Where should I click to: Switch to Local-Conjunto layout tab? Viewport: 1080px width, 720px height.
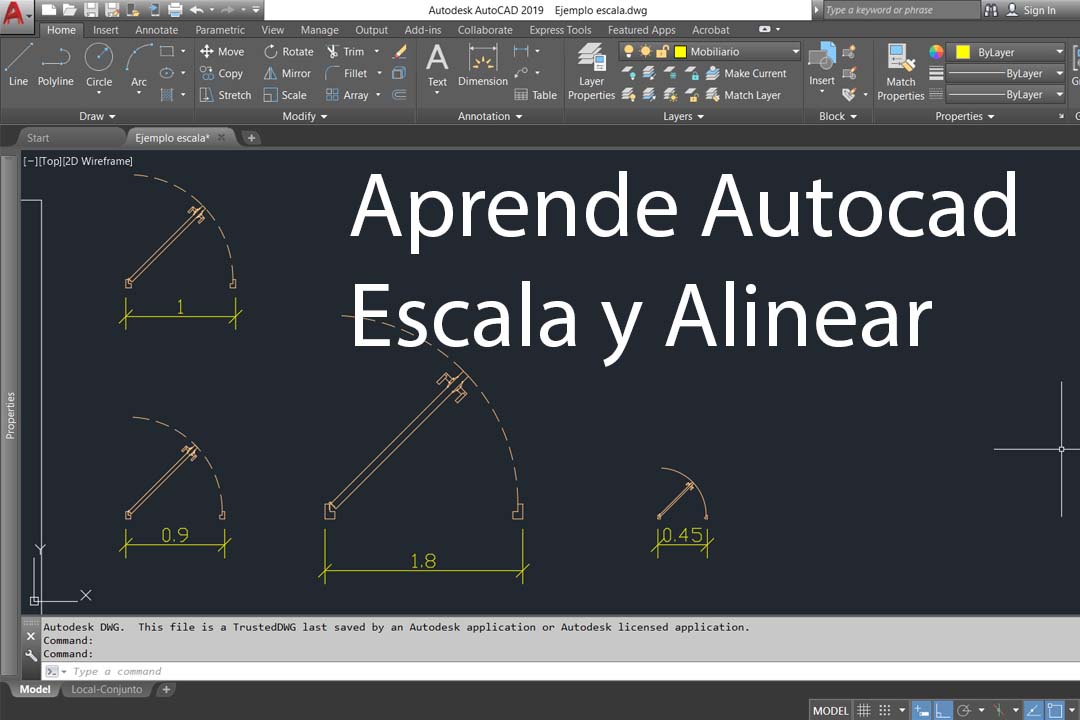[x=107, y=689]
